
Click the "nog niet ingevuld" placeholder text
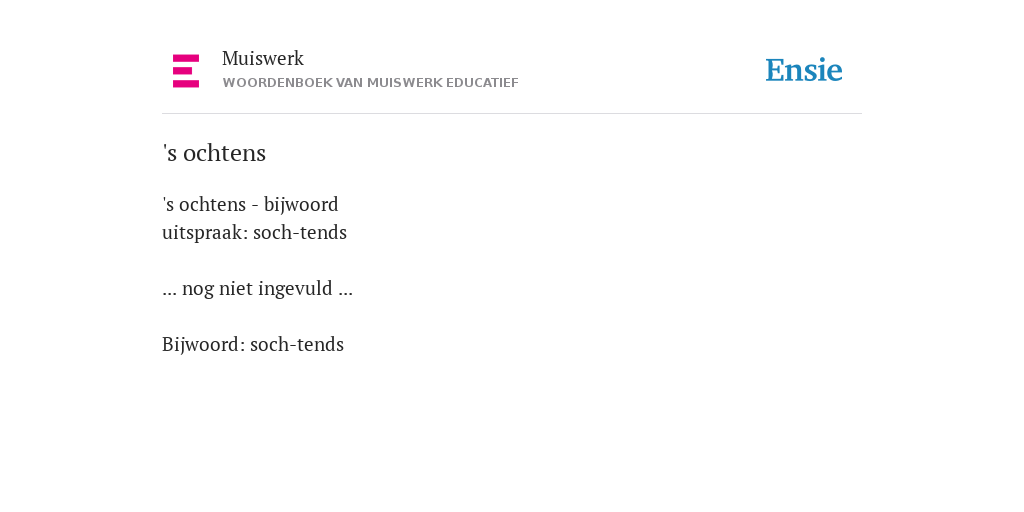coord(257,288)
